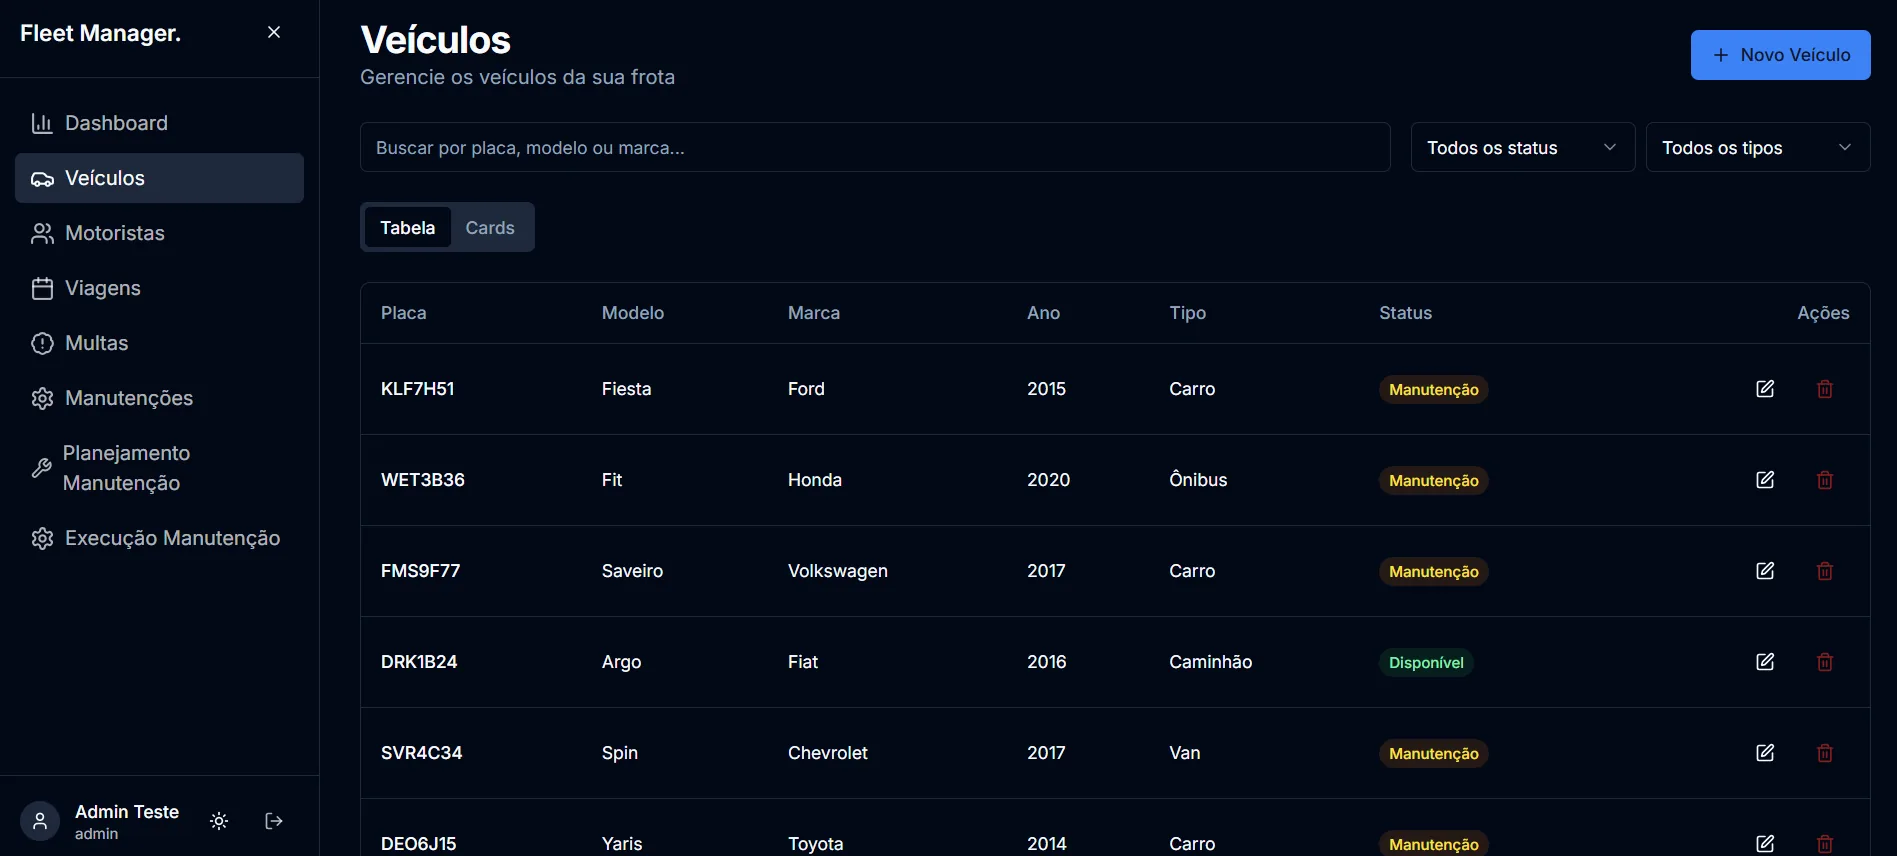Click the Veículos car icon in sidebar
This screenshot has height=856, width=1897.
[42, 179]
